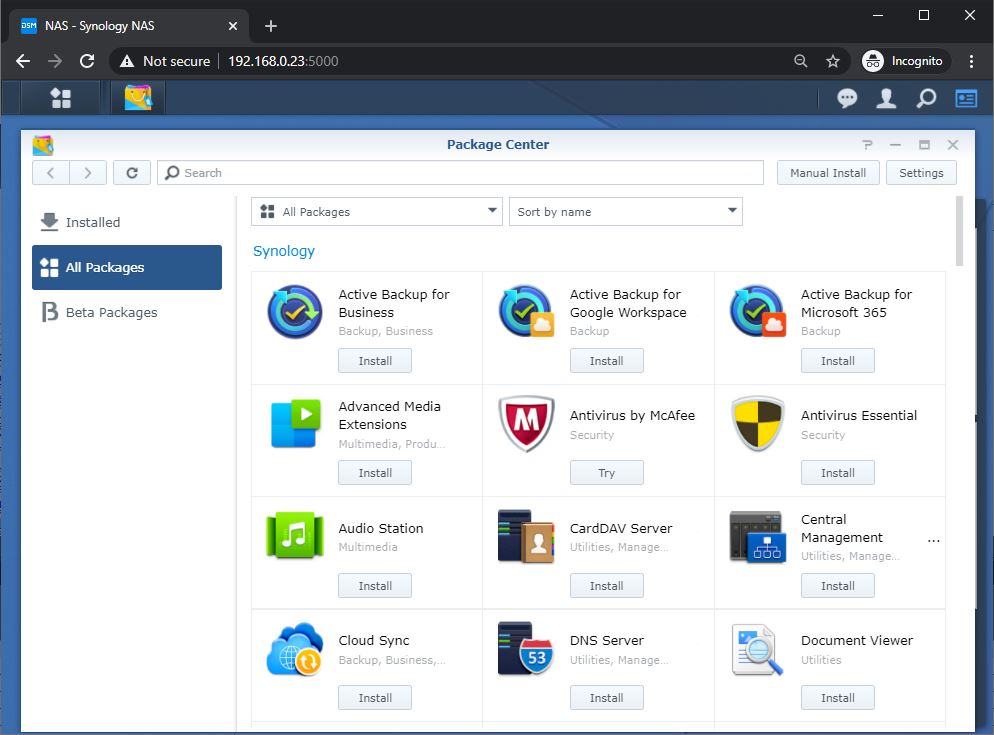Install Advanced Media Extensions
This screenshot has height=735, width=994.
click(x=375, y=472)
